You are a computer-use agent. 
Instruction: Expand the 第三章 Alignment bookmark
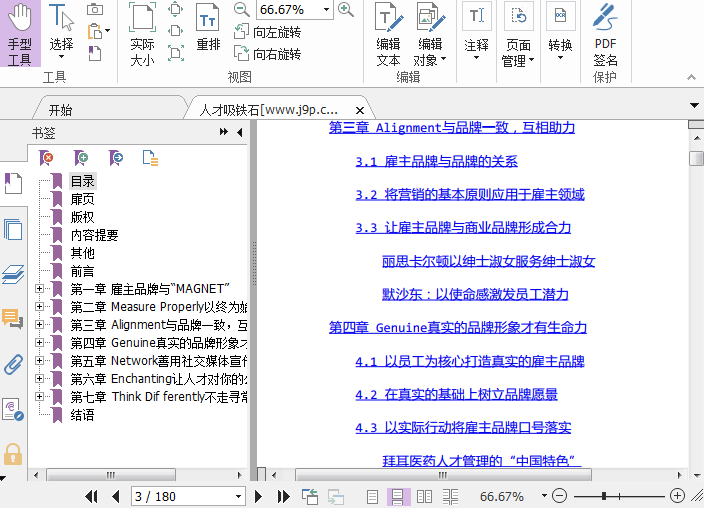[40, 324]
